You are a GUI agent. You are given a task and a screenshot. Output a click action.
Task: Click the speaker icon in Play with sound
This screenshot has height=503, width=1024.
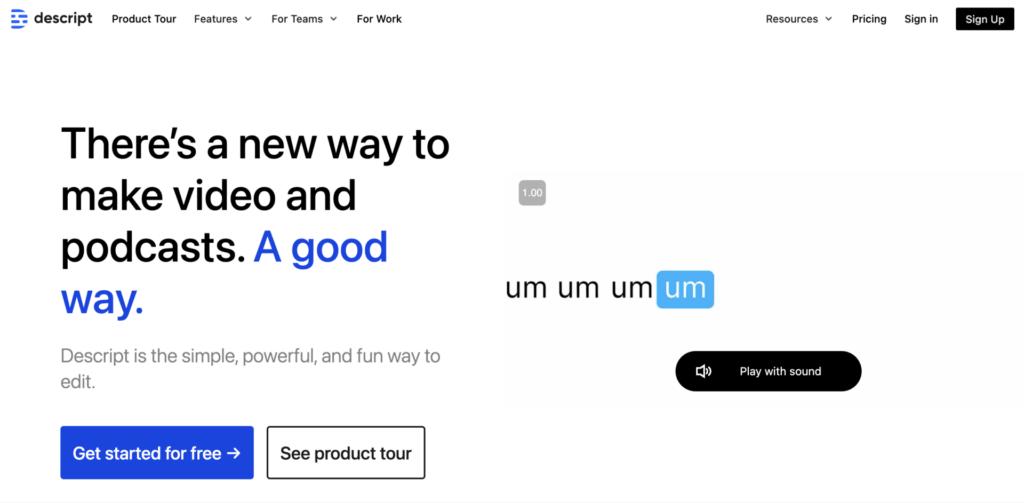coord(703,372)
